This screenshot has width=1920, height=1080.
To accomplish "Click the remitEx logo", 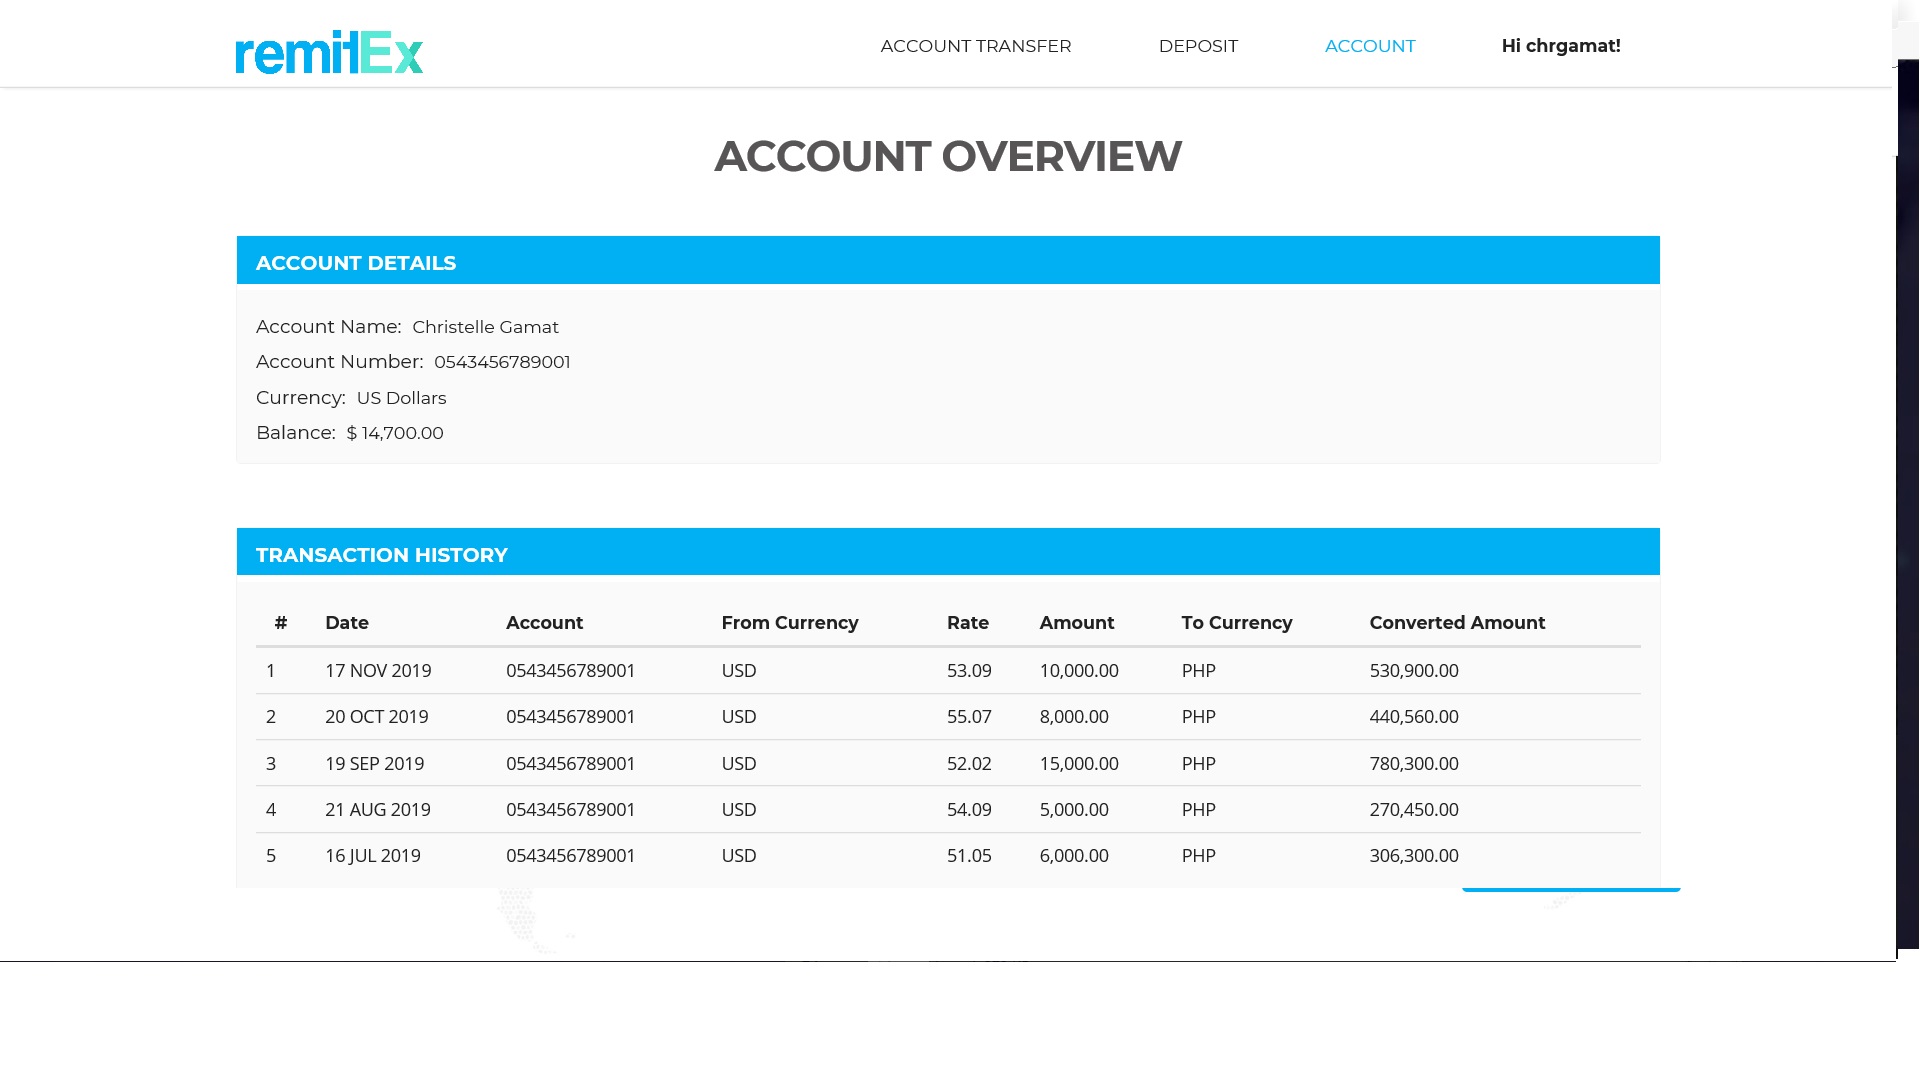I will 329,52.
